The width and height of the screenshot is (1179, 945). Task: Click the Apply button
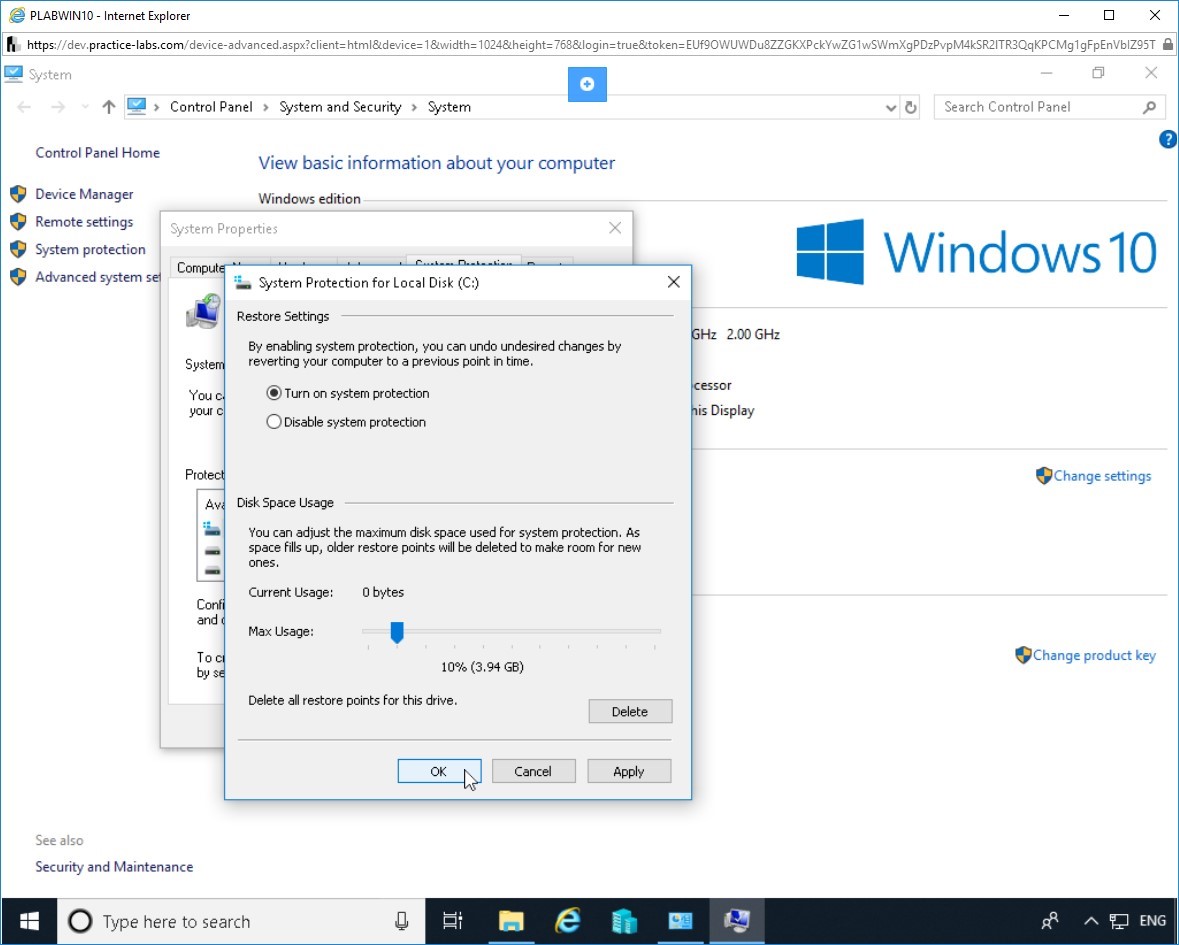(x=629, y=771)
